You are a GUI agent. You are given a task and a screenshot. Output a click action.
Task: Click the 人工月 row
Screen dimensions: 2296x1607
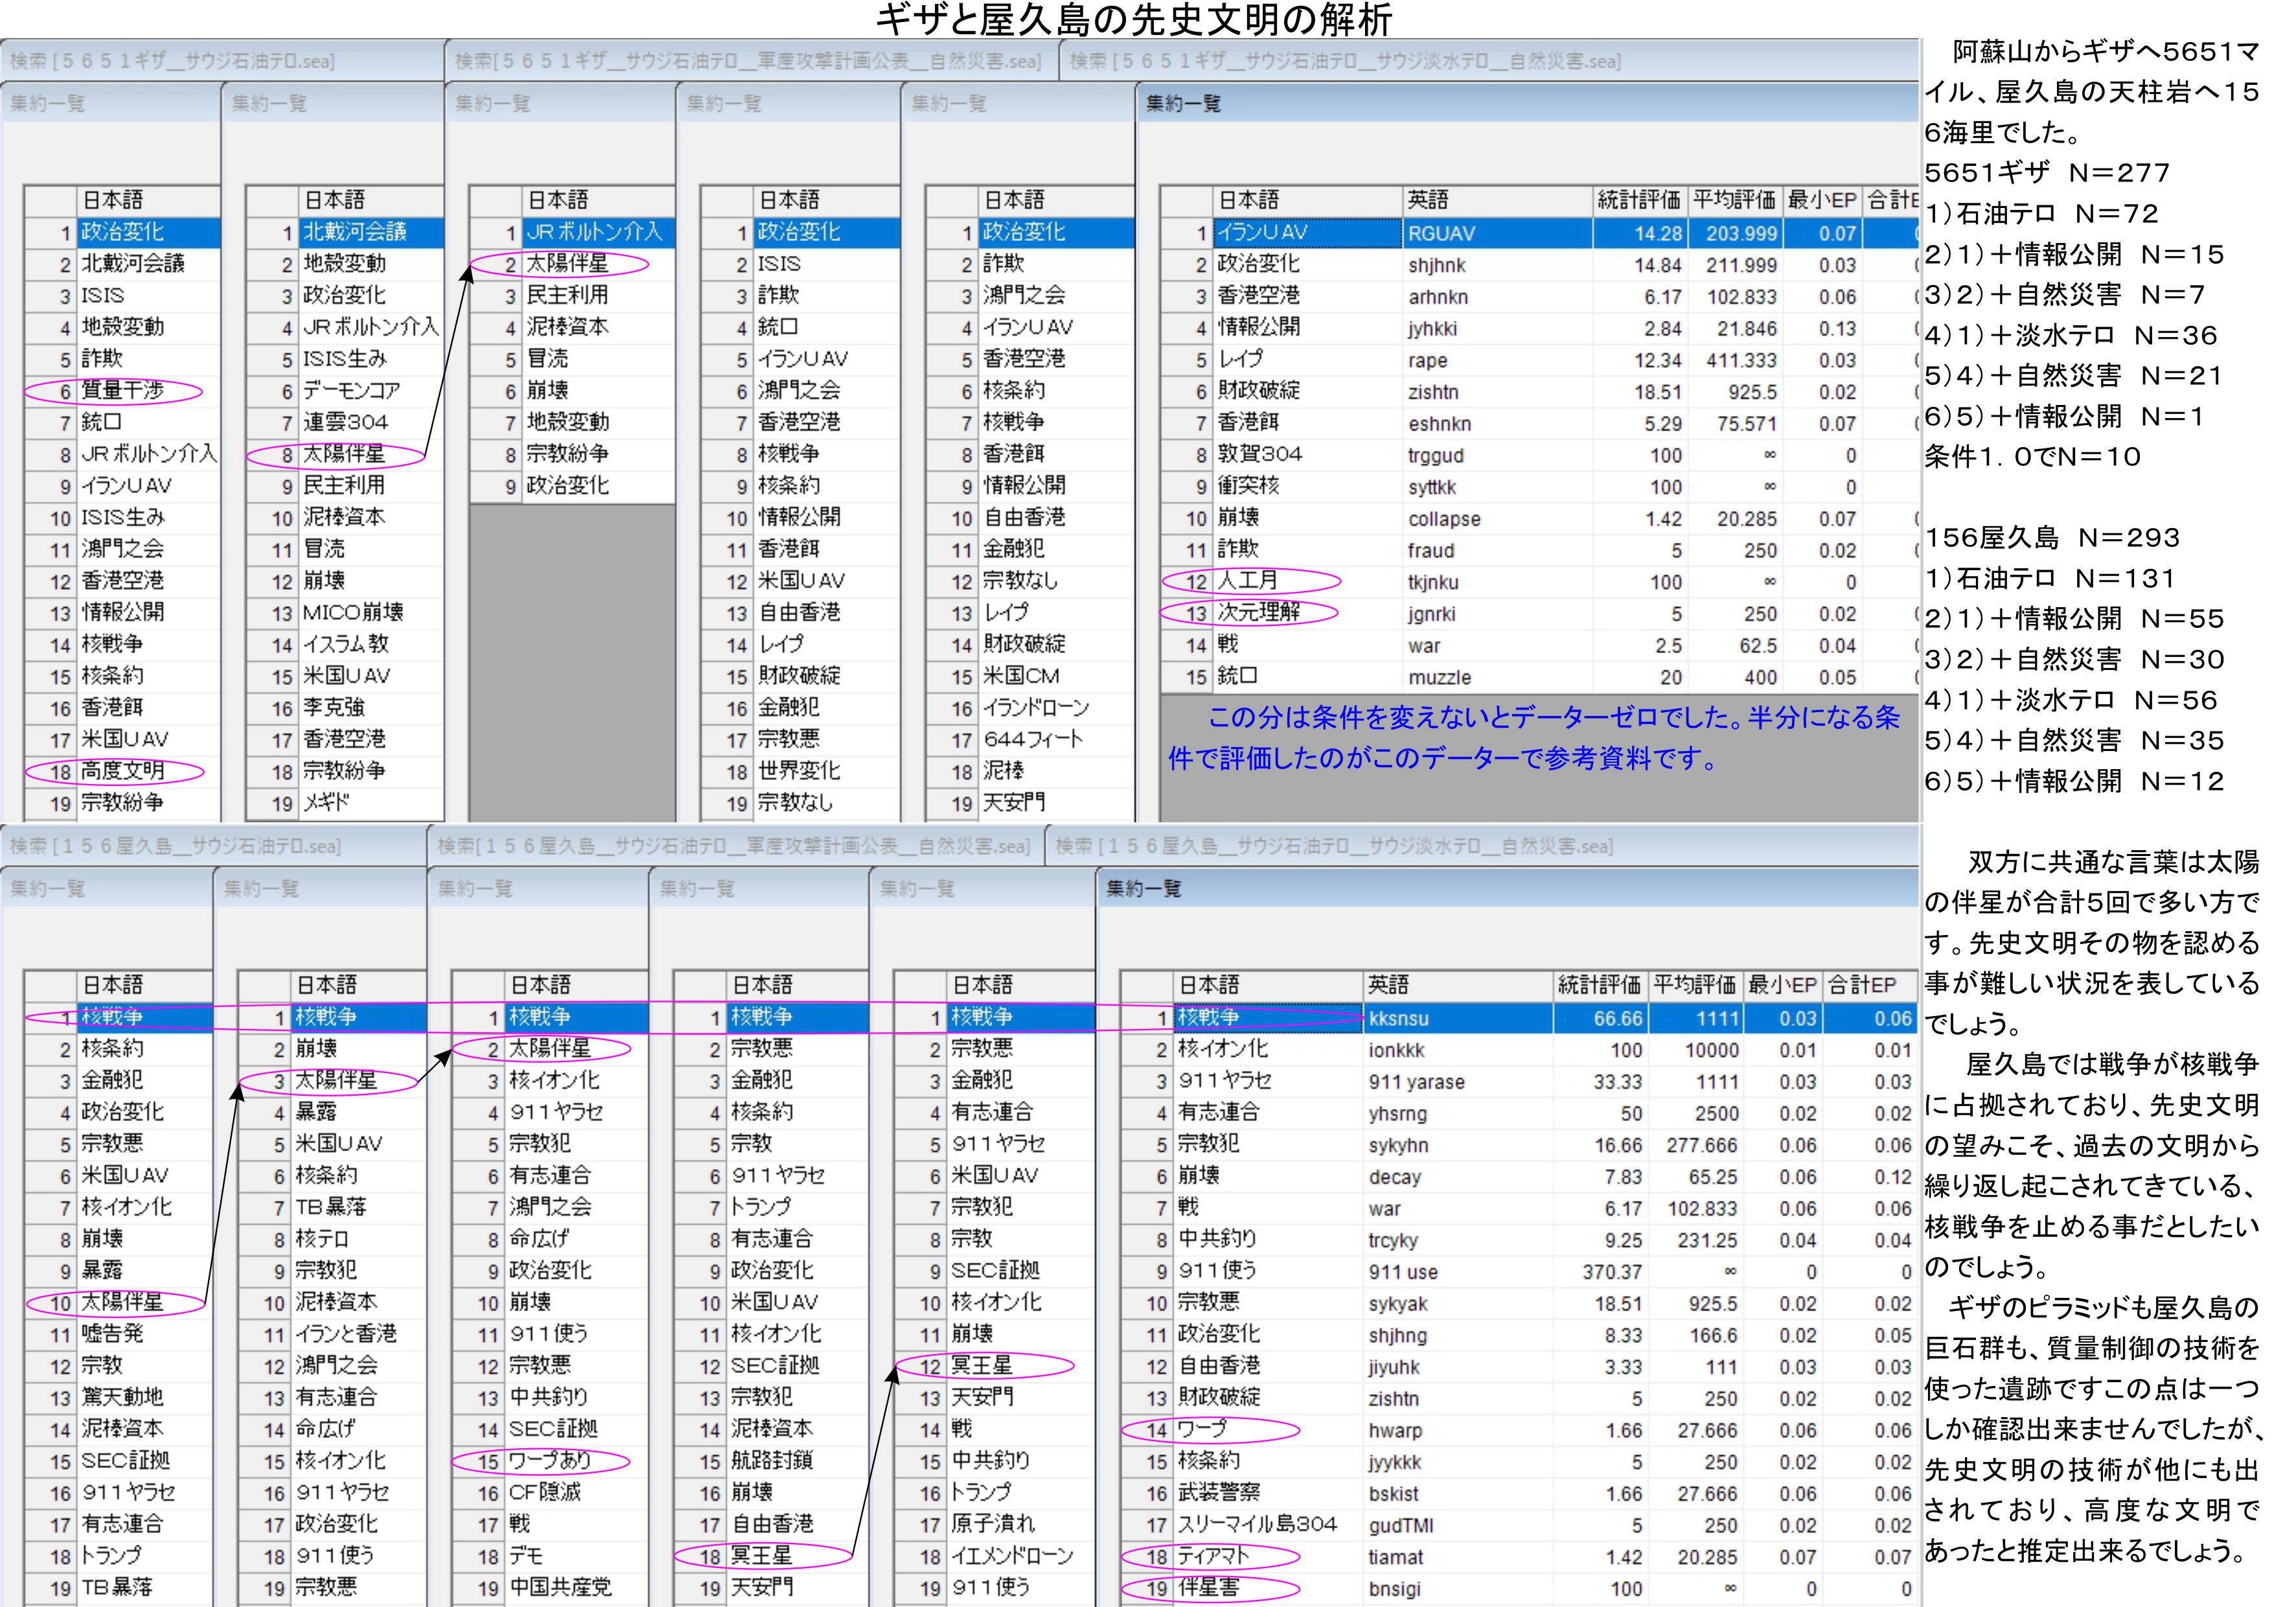tap(1248, 582)
